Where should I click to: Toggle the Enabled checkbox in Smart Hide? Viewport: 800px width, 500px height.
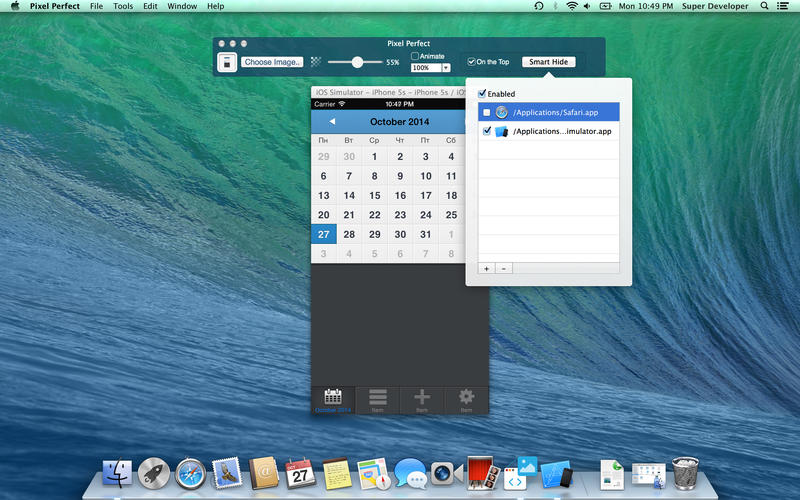click(482, 94)
